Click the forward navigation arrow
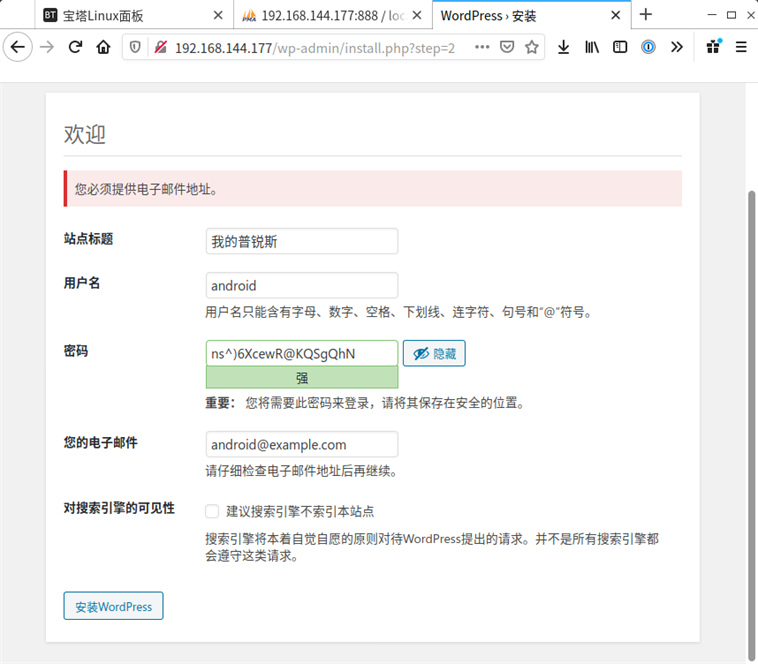 click(47, 47)
